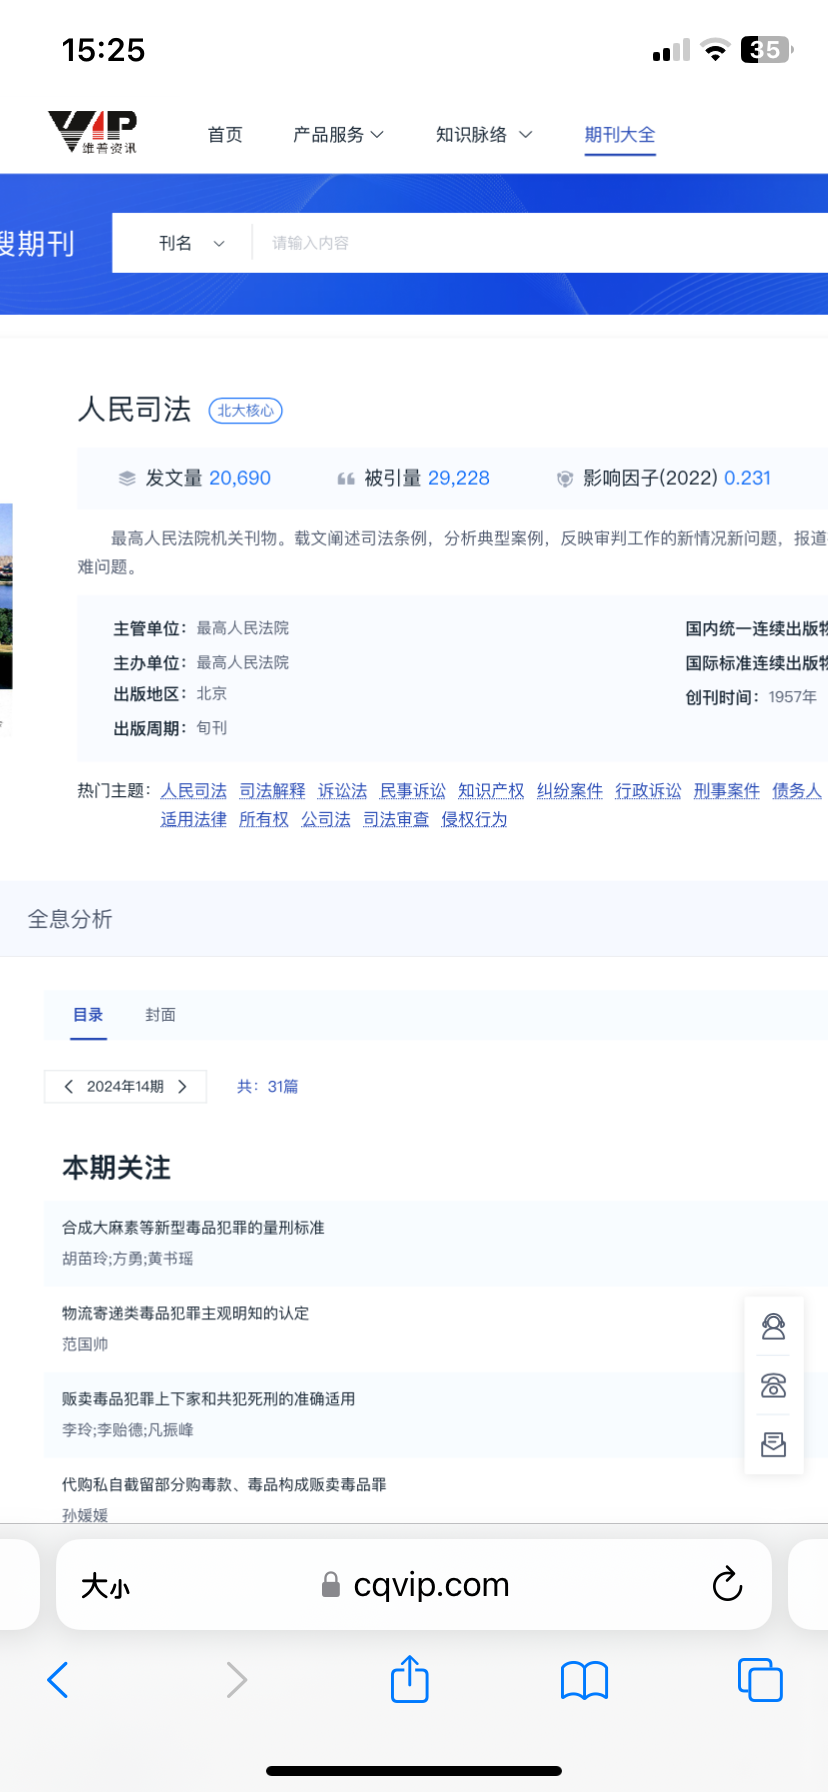Expand the 知识脉络 dropdown menu
This screenshot has height=1792, width=828.
(x=483, y=135)
